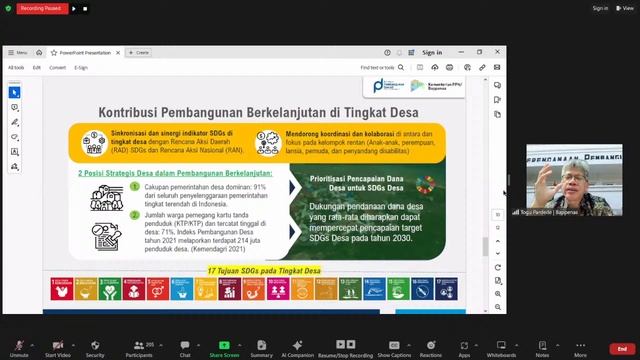Open audio options caret next to Unmute
Viewport: 640px width, 360px height.
pyautogui.click(x=32, y=345)
